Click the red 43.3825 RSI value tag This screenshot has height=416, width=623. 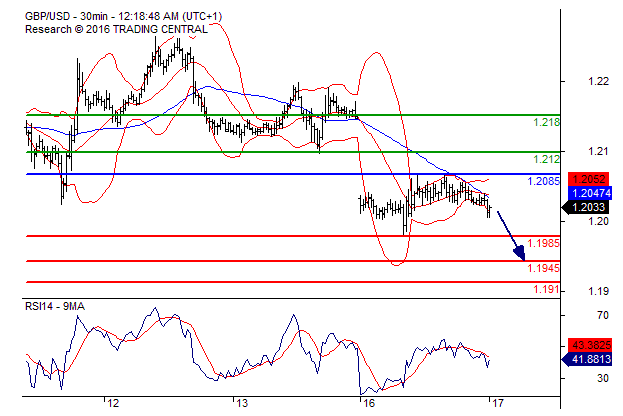(x=591, y=344)
